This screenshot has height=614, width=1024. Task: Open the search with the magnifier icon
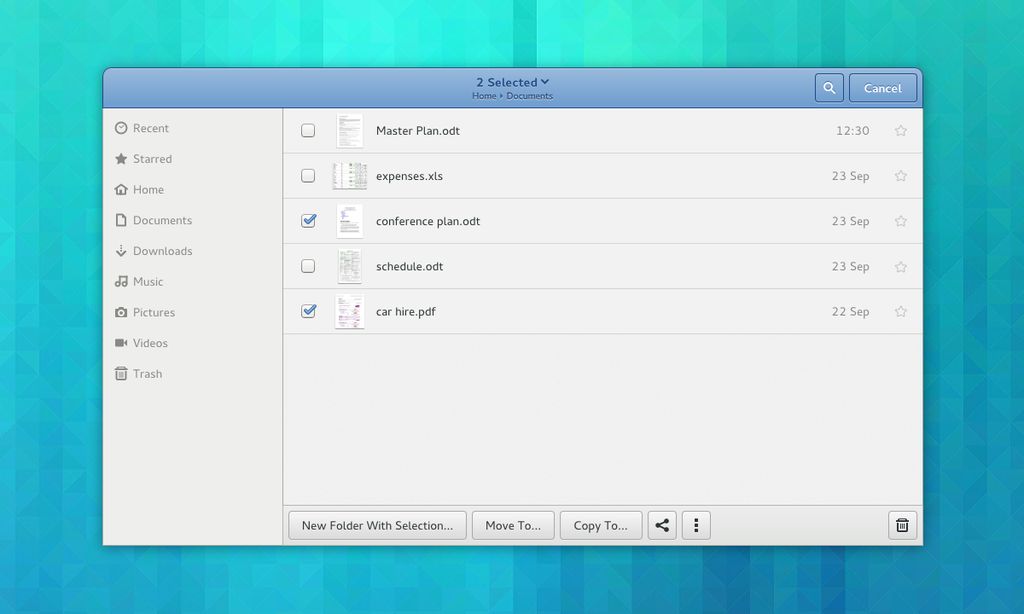[828, 87]
